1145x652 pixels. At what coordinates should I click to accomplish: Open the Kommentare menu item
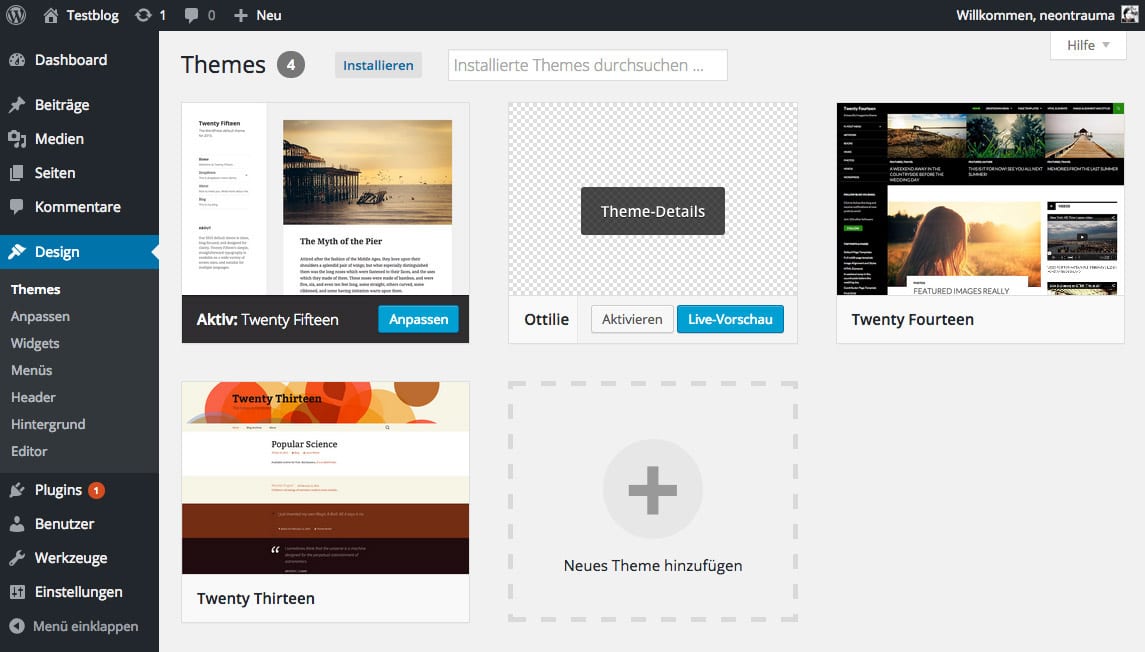coord(79,207)
